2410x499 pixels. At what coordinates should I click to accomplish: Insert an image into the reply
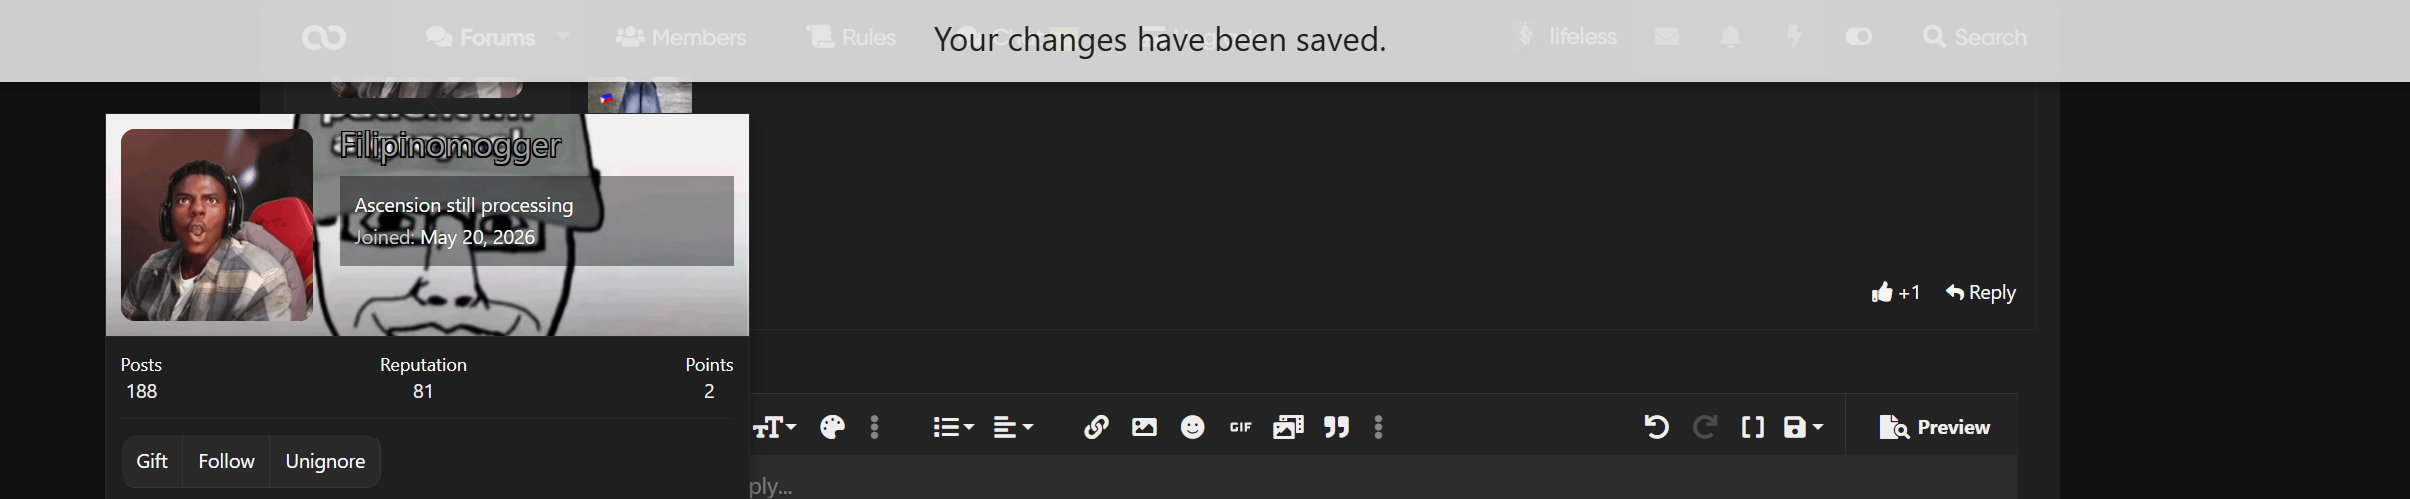[1144, 428]
